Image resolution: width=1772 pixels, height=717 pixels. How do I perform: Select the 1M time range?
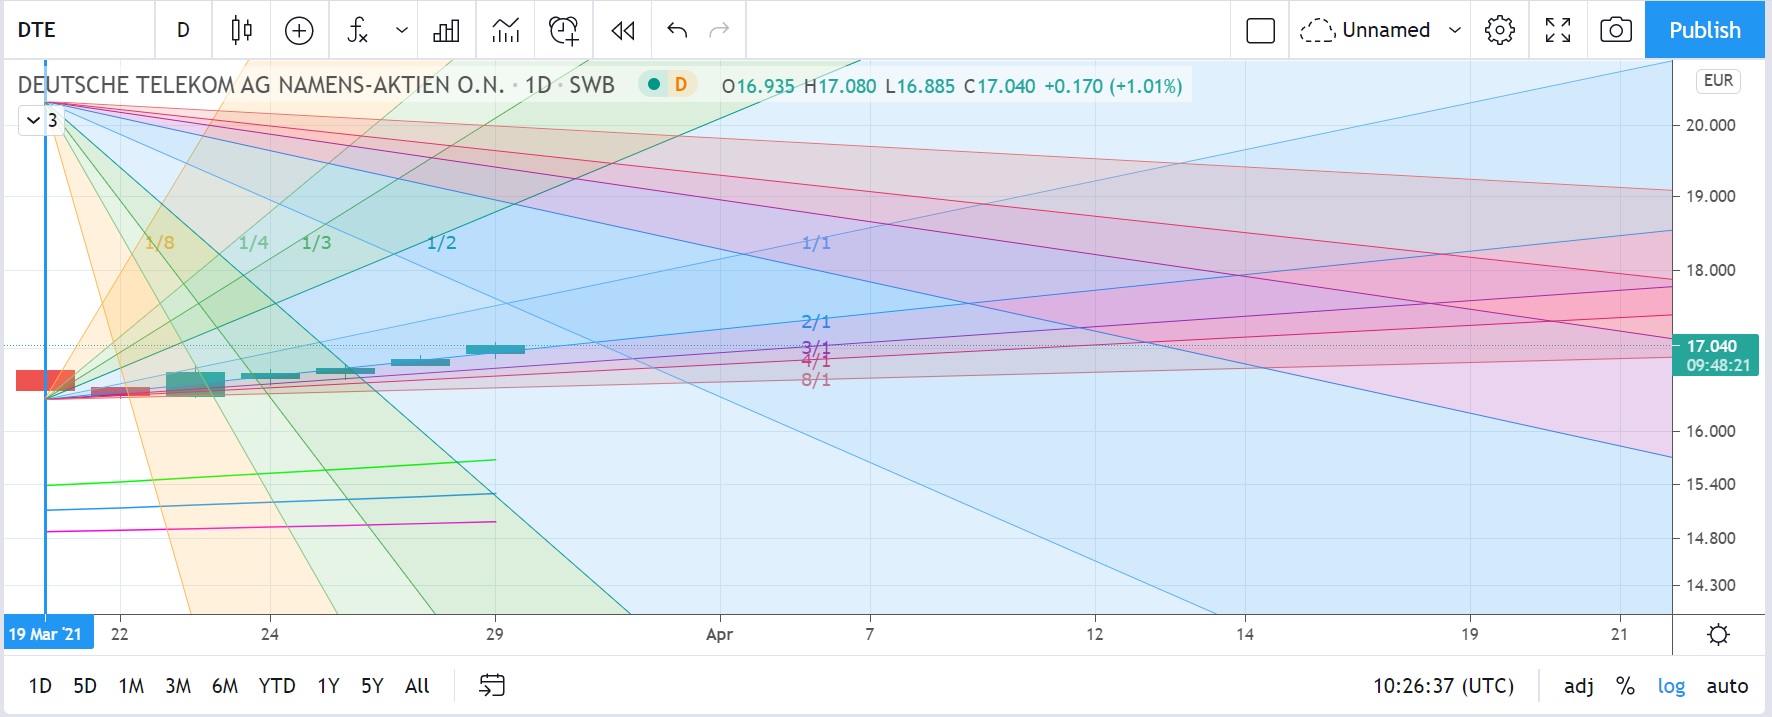(131, 686)
